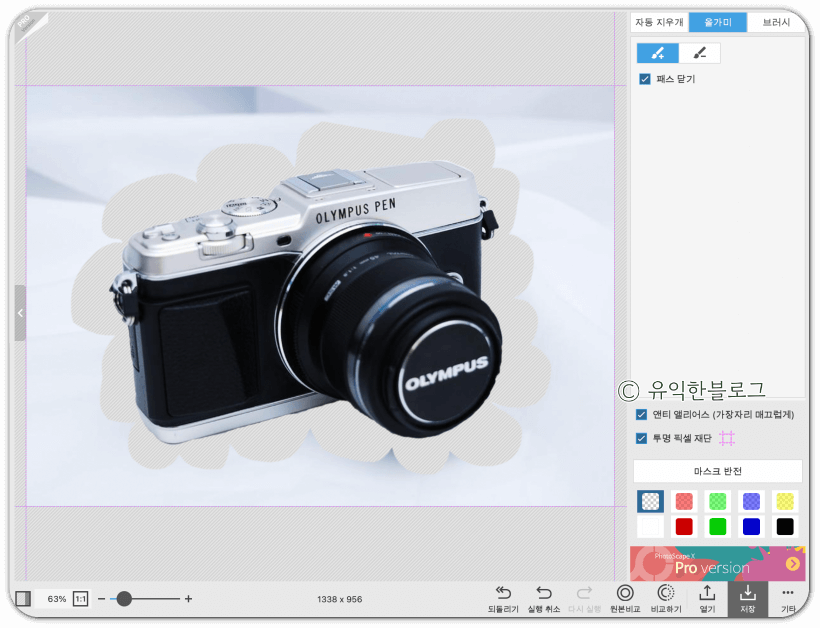
Task: Click the 실행 취소 undo icon
Action: click(x=544, y=599)
